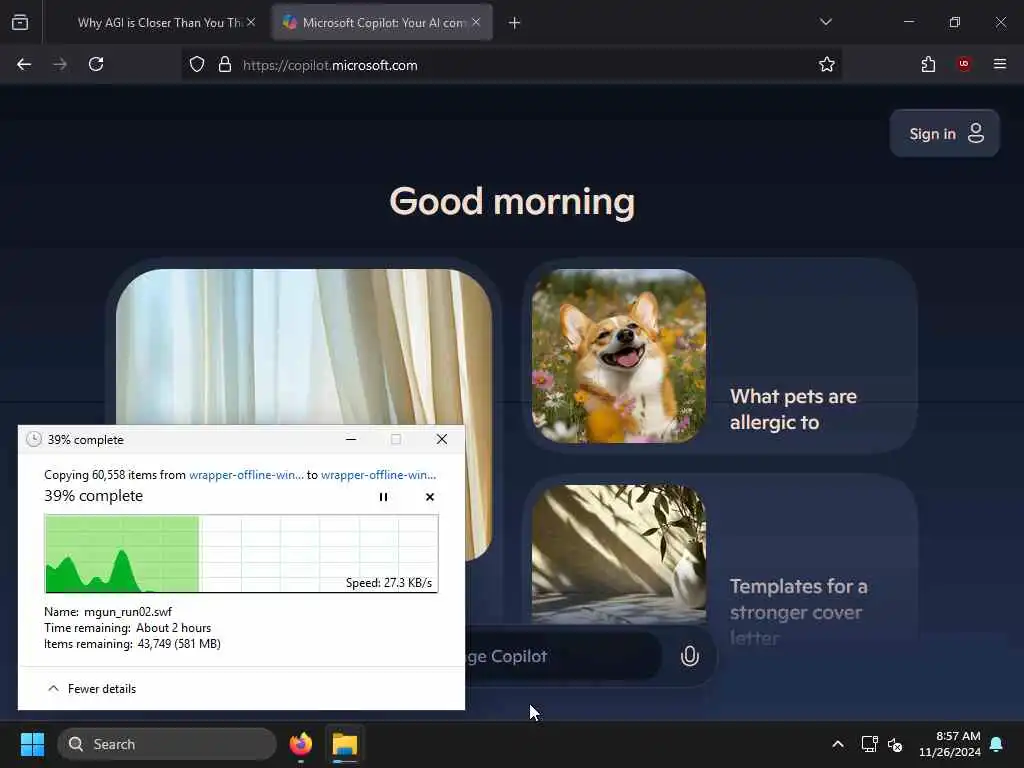
Task: Expand the list all tabs dropdown
Action: click(825, 22)
